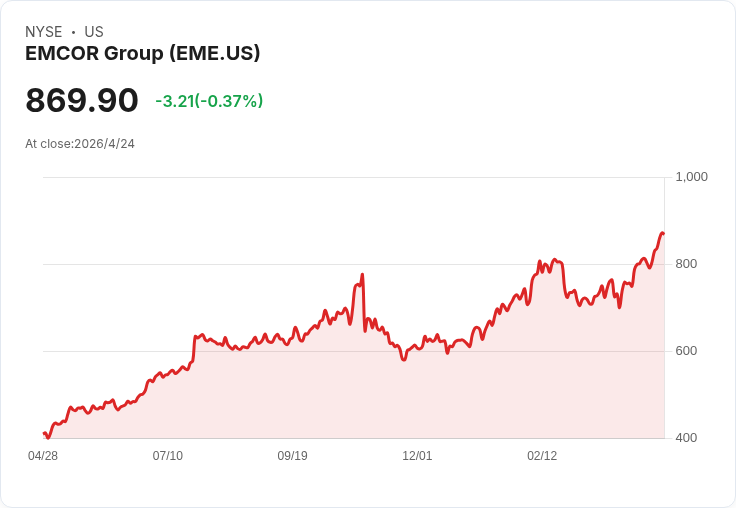Click the 869.90 price value

pos(82,100)
